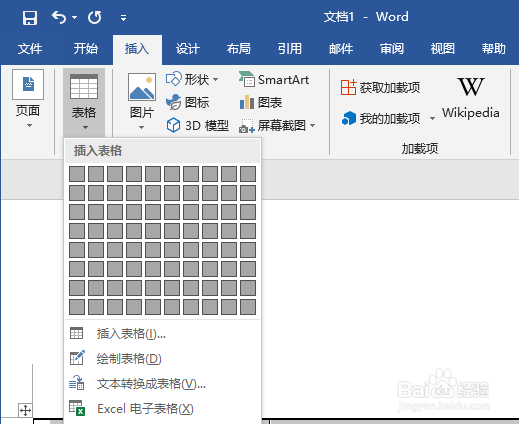Image resolution: width=519 pixels, height=424 pixels.
Task: Choose 插入表格(I)... menu entry
Action: 162,334
